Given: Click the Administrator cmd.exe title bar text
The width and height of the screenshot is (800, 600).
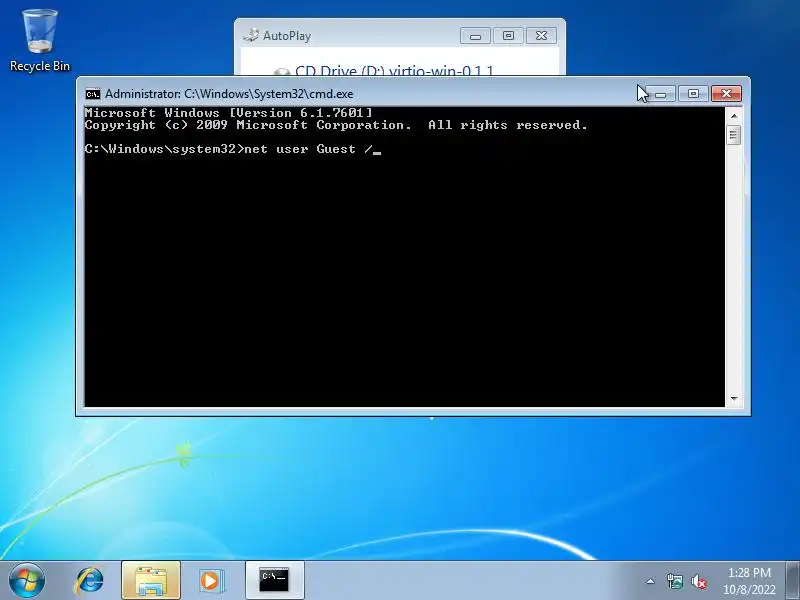Looking at the screenshot, I should point(229,94).
